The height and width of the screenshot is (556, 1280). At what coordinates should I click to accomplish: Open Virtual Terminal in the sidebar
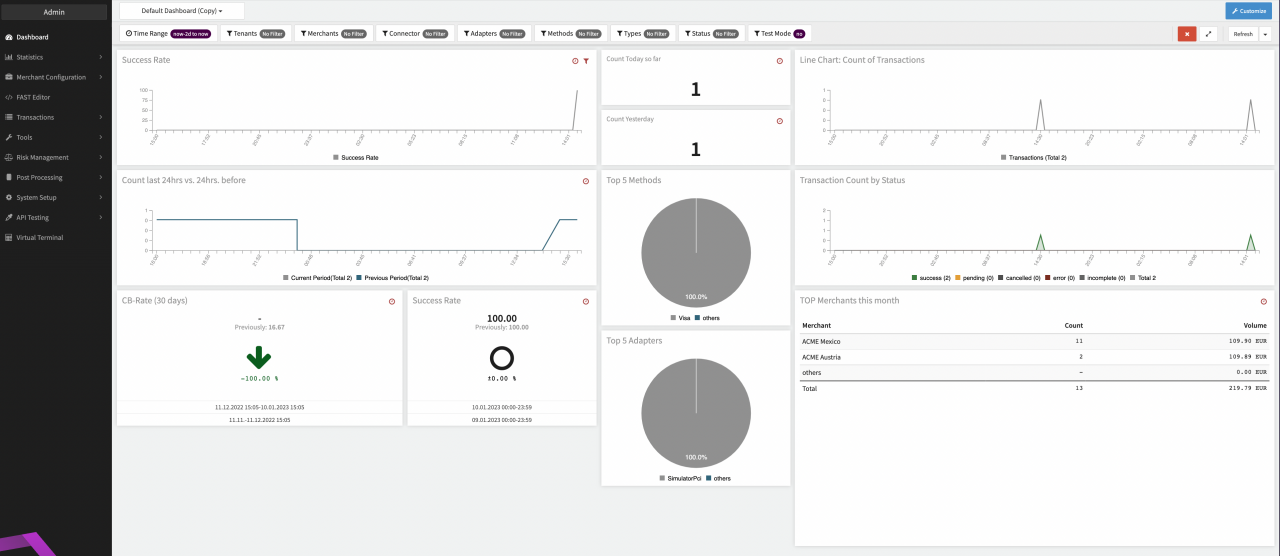(39, 237)
